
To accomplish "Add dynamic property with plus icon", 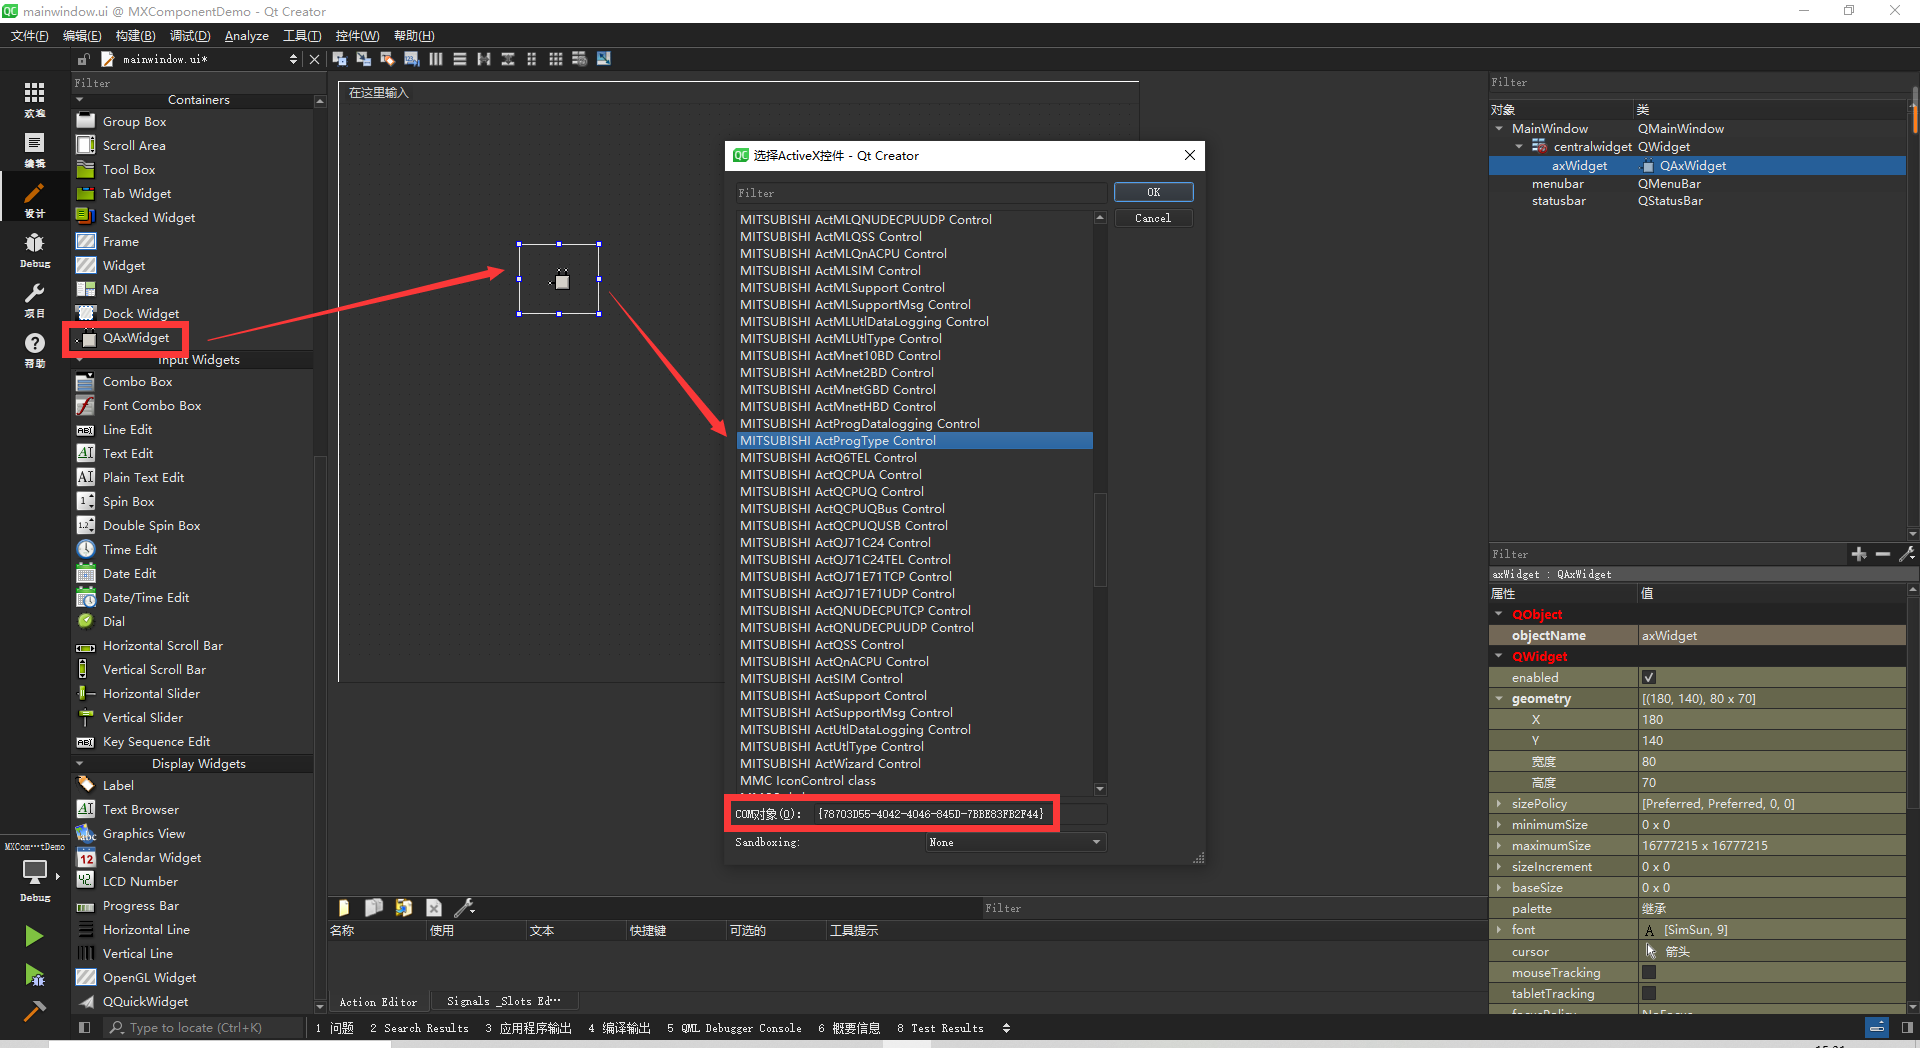I will point(1858,554).
